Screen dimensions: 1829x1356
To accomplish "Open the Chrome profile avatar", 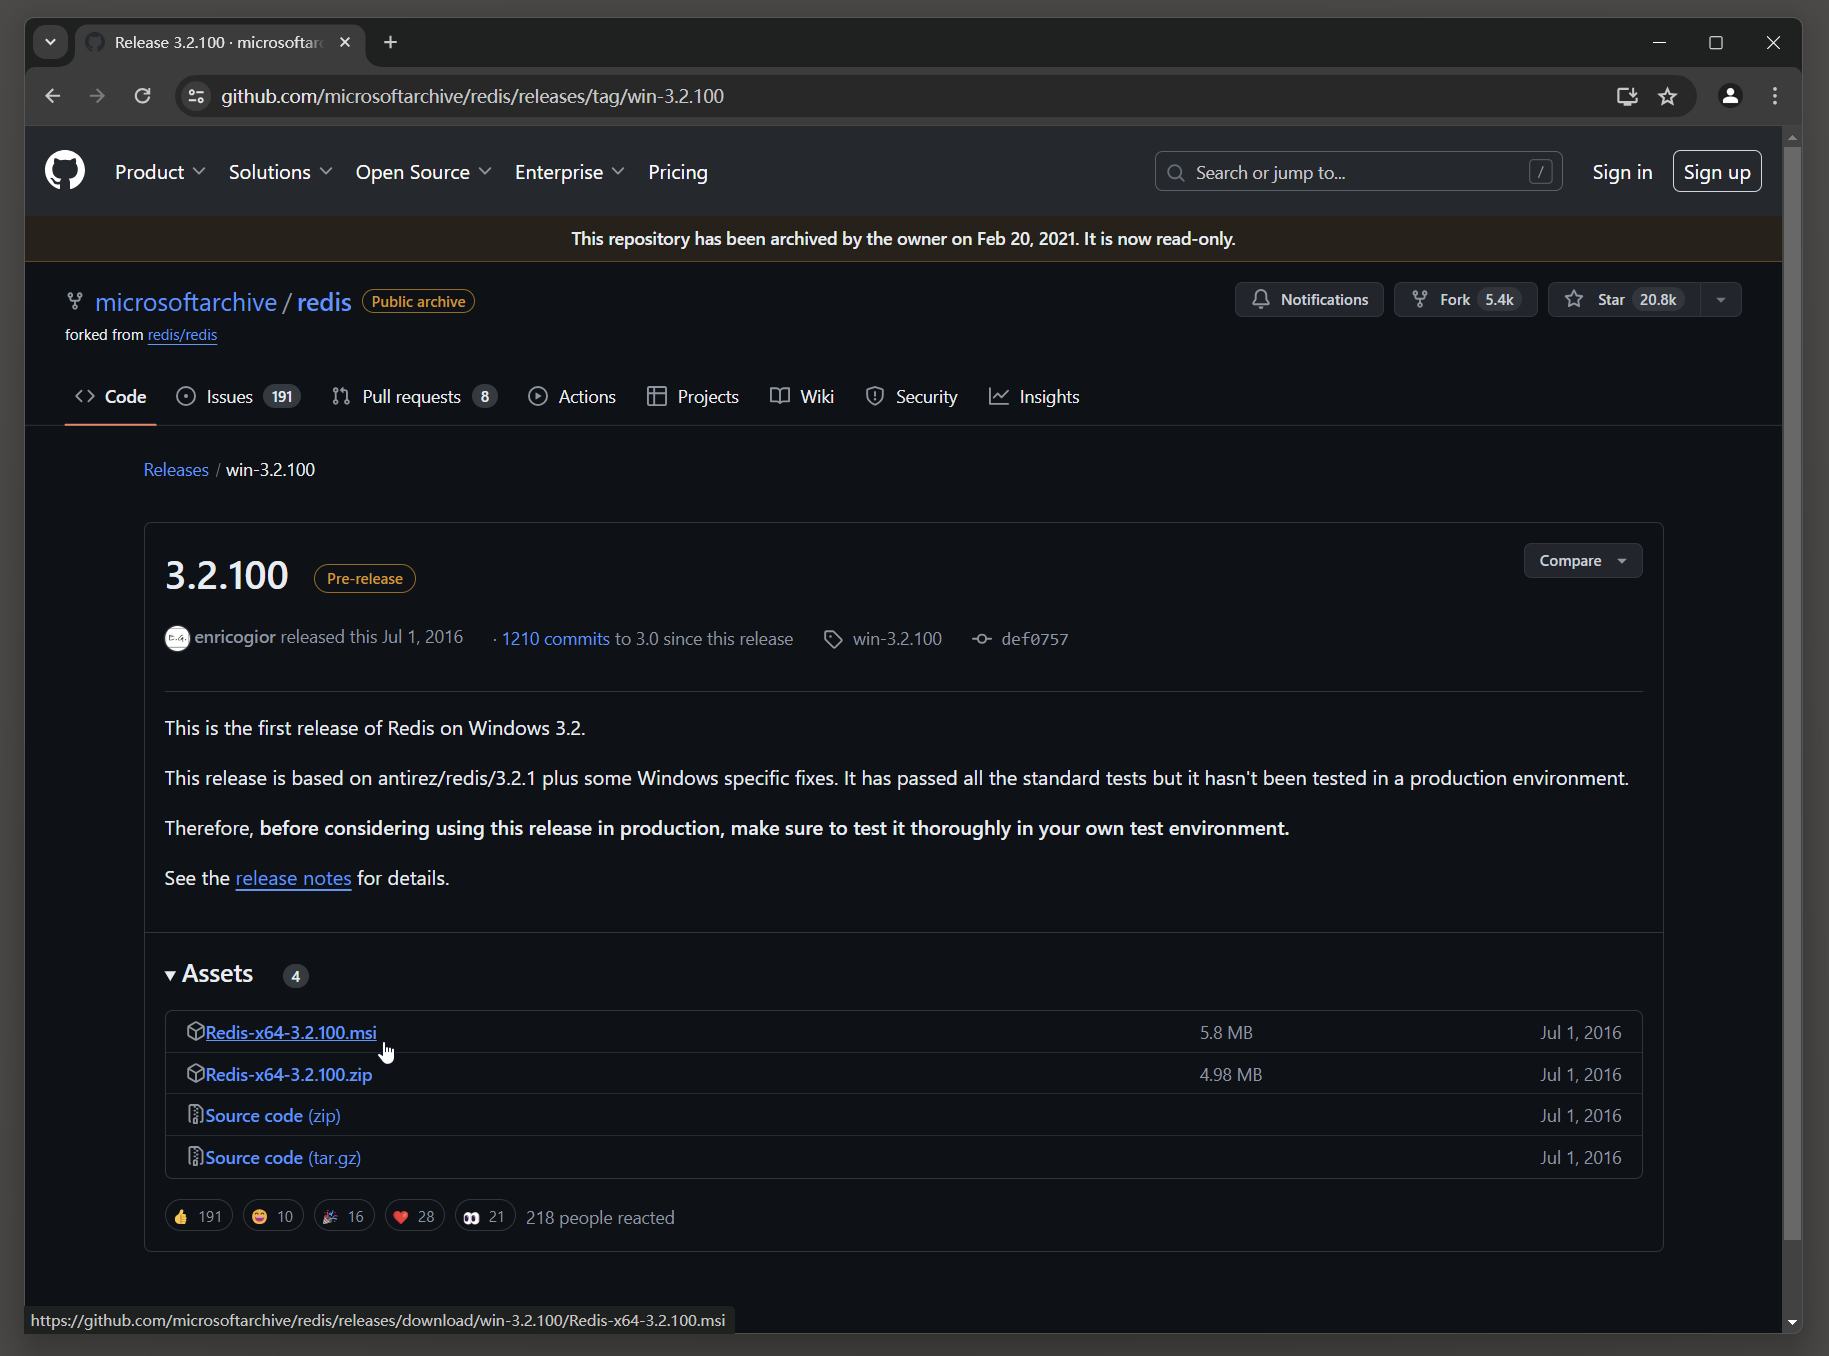I will coord(1730,96).
